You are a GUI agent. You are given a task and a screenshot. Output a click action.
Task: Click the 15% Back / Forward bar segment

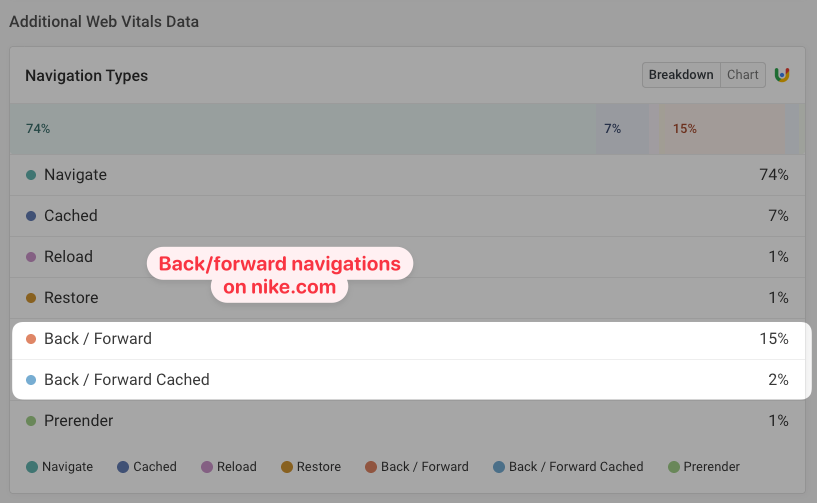coord(722,129)
